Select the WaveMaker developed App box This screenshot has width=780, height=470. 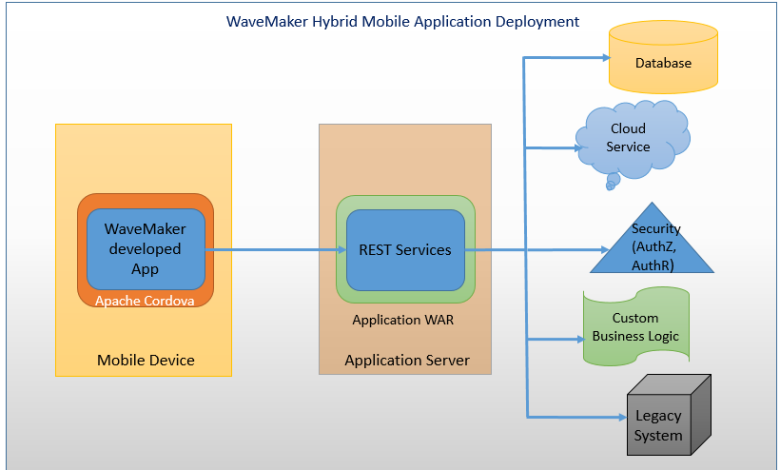(x=146, y=249)
